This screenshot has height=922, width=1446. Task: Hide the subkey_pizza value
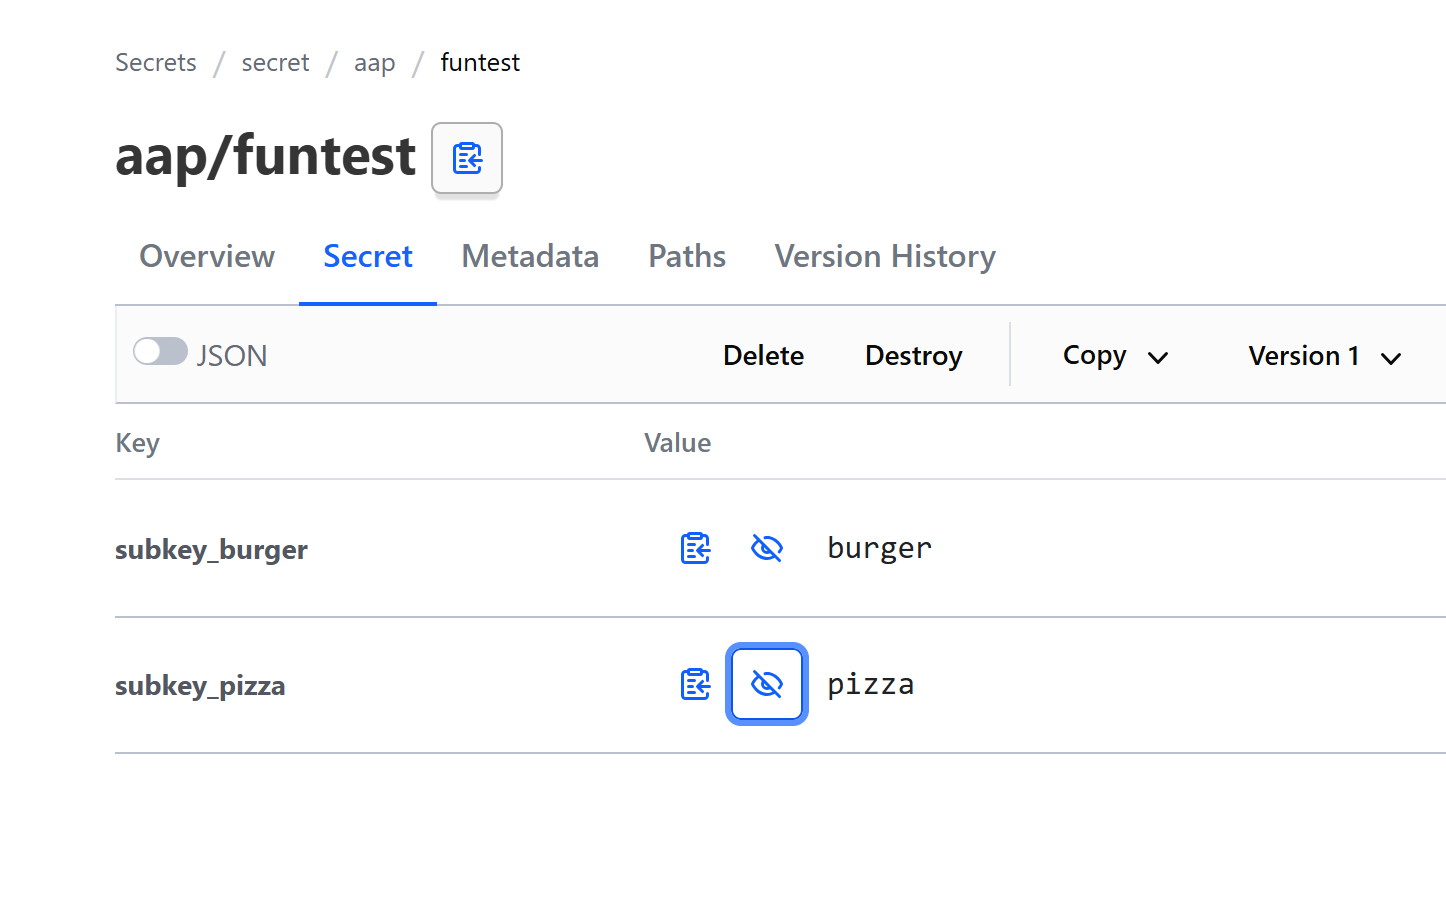(766, 685)
